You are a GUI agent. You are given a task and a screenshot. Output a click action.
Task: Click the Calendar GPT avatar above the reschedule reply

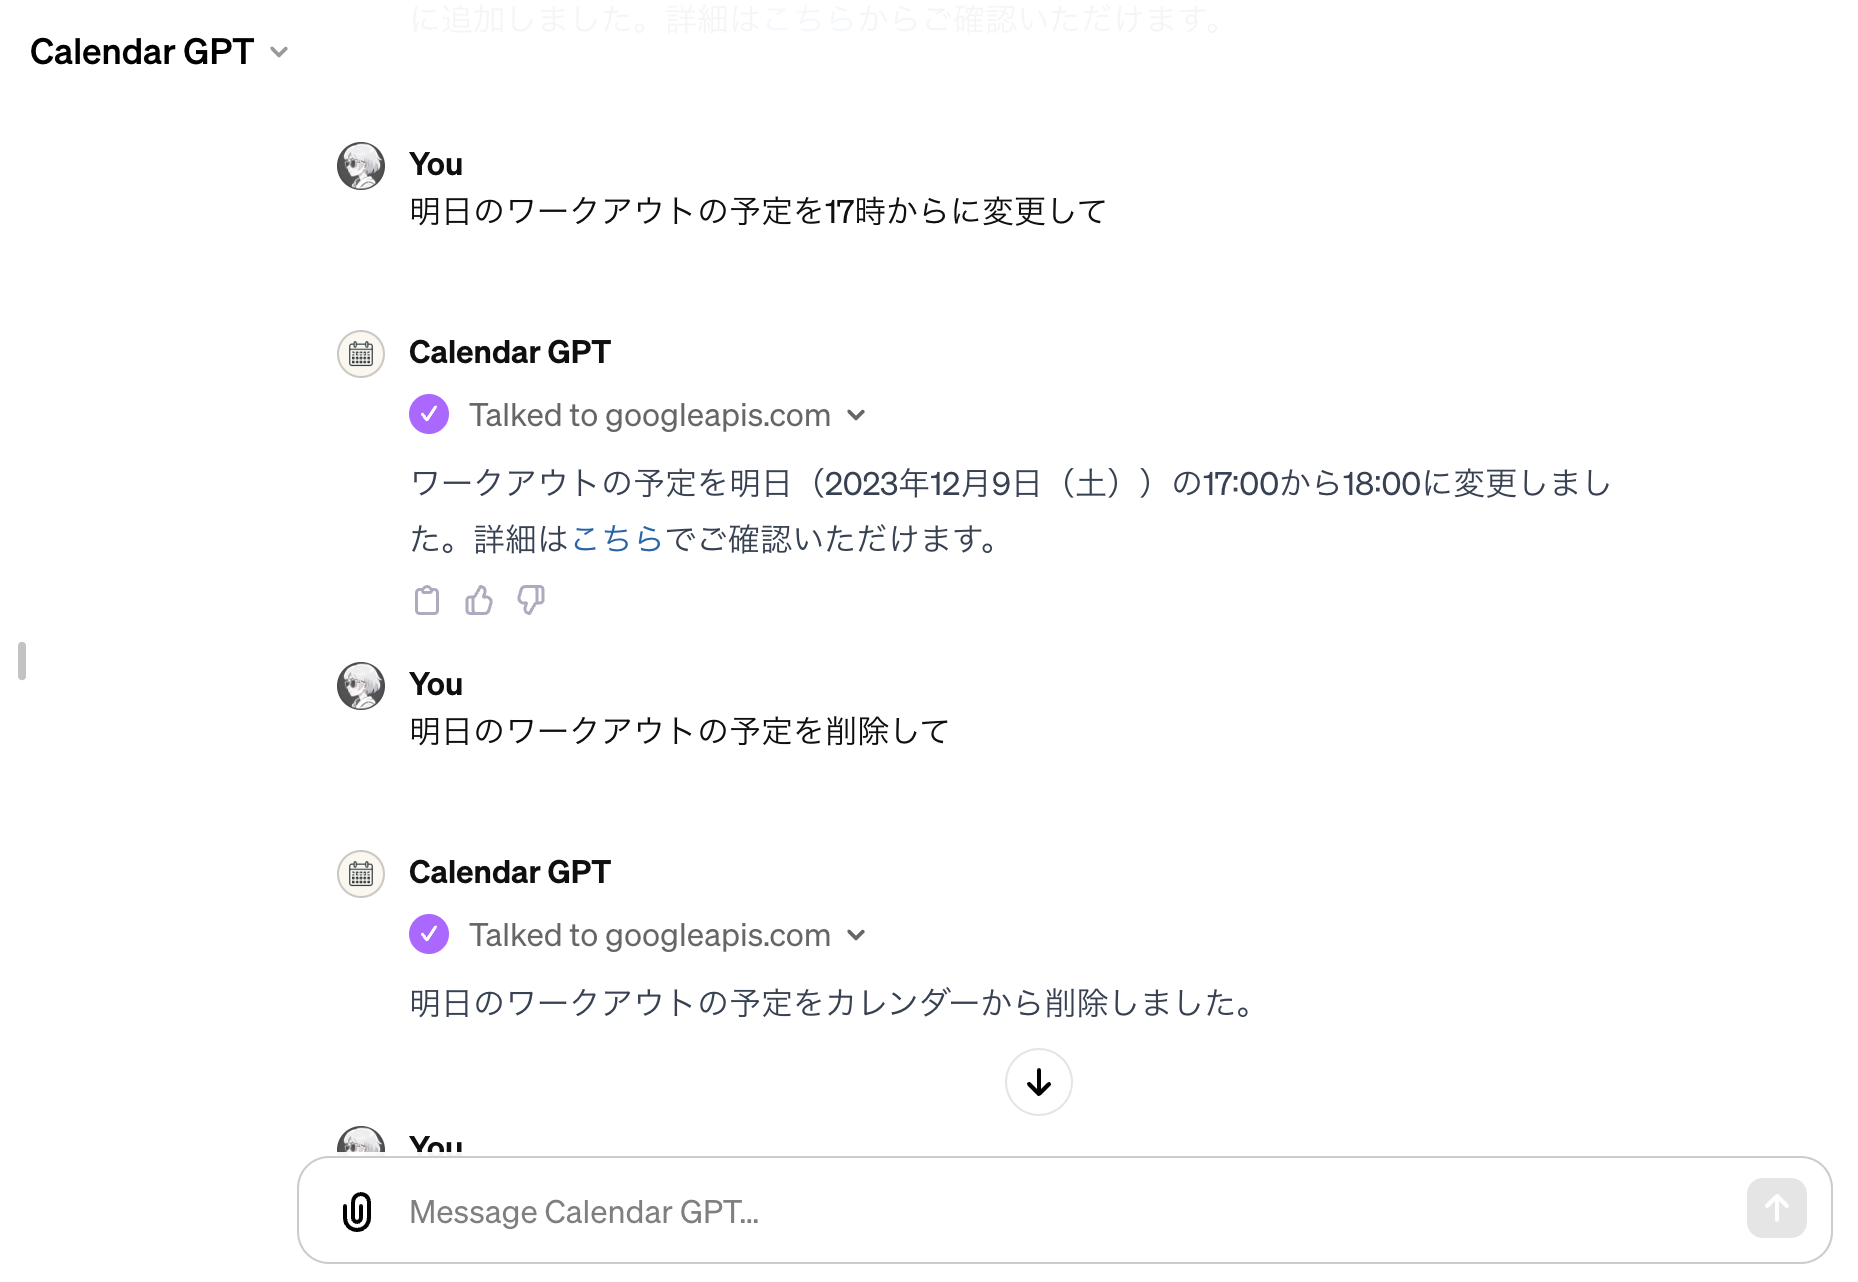click(x=361, y=354)
